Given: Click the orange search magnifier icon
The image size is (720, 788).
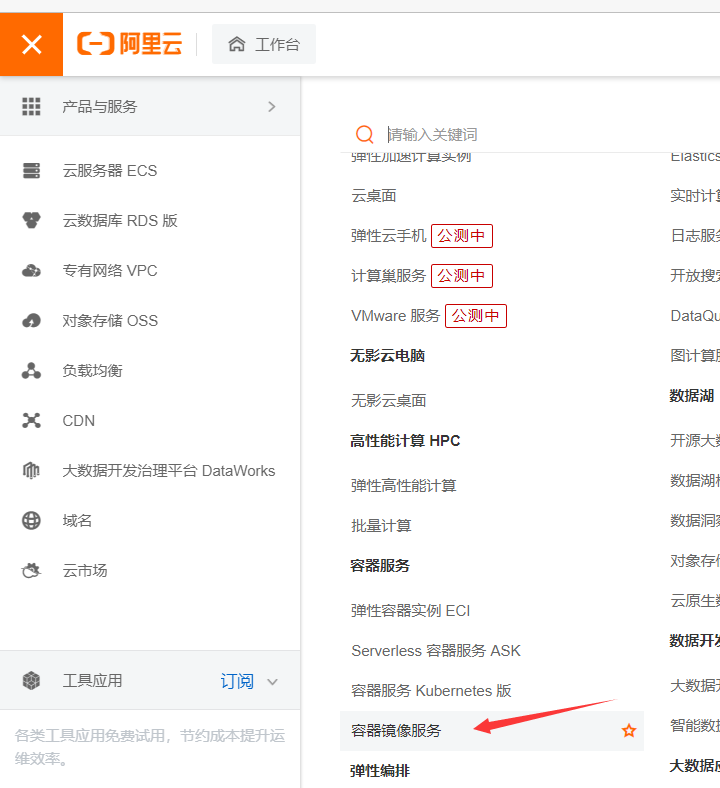Looking at the screenshot, I should (x=365, y=134).
